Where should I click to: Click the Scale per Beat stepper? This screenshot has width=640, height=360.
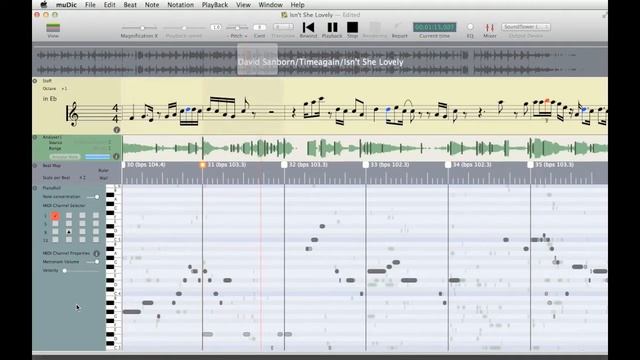click(x=82, y=178)
